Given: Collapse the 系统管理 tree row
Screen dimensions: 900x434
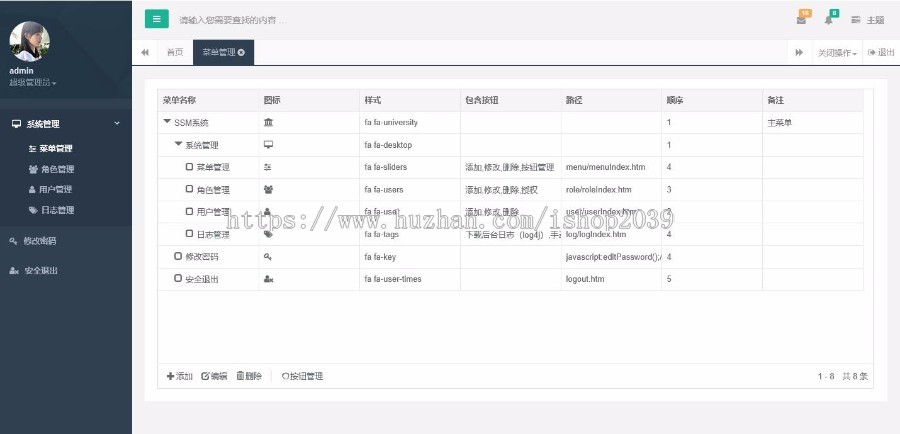Looking at the screenshot, I should 179,144.
